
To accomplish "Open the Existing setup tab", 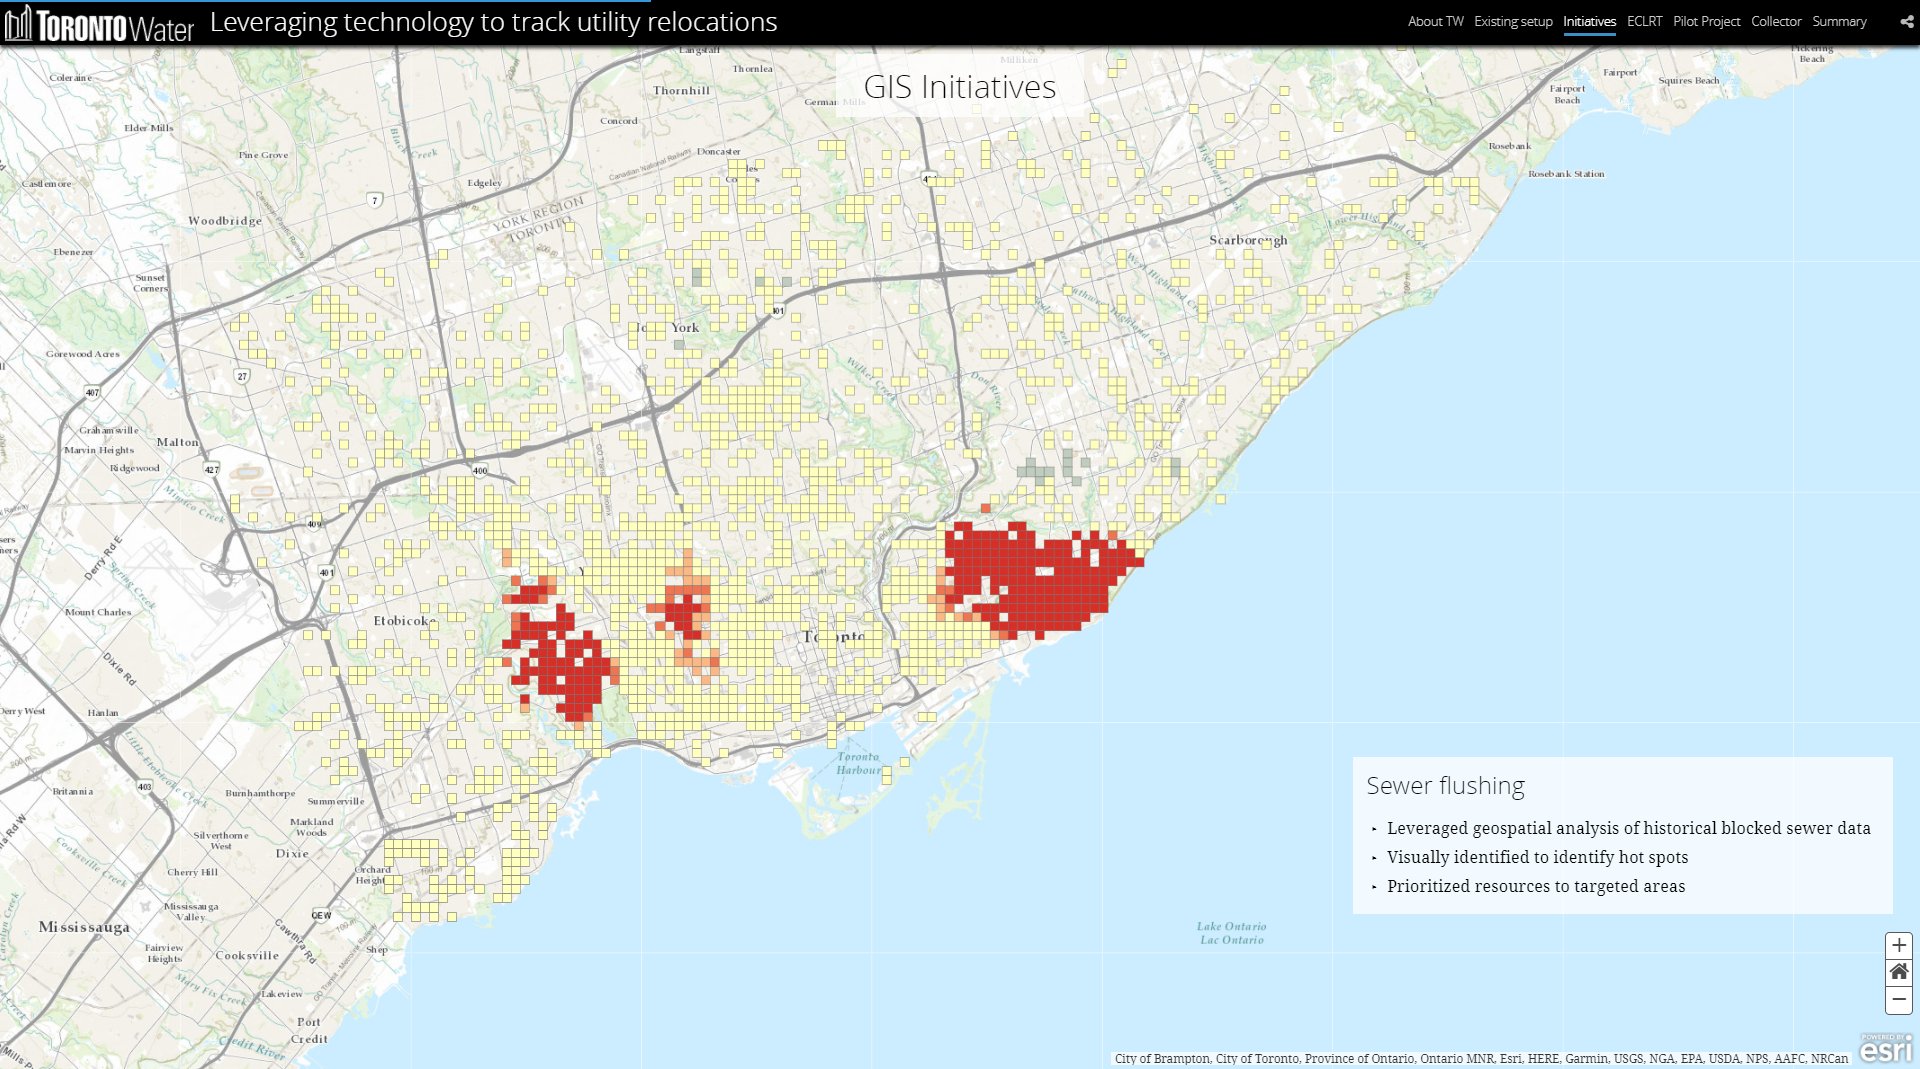I will [x=1513, y=22].
